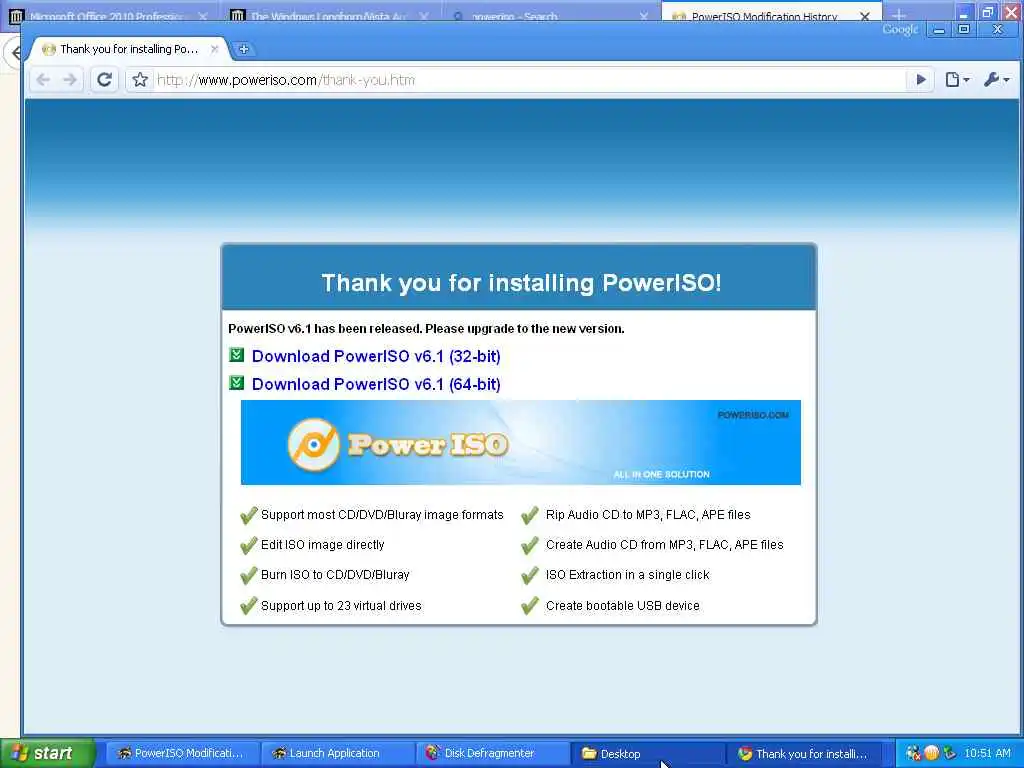Close the 'Thank you for installing' tab
The image size is (1024, 768).
coord(214,49)
